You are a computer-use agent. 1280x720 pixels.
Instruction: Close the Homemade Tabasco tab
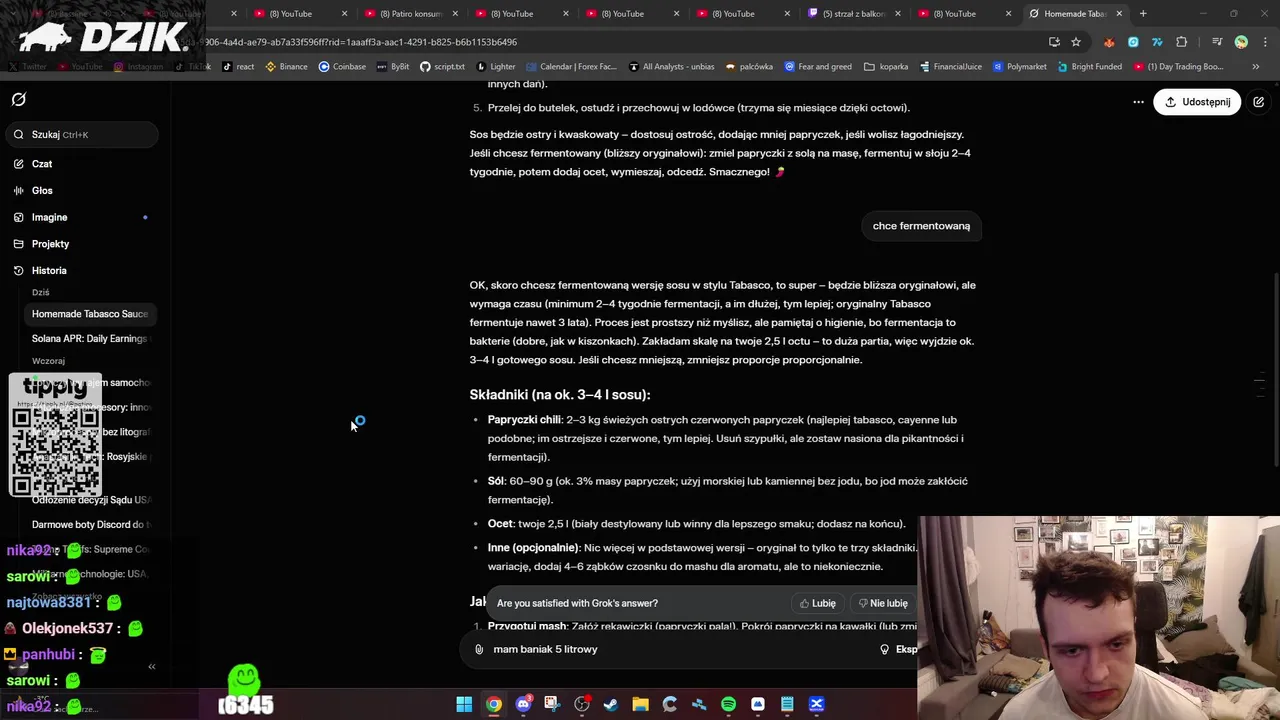(1119, 14)
